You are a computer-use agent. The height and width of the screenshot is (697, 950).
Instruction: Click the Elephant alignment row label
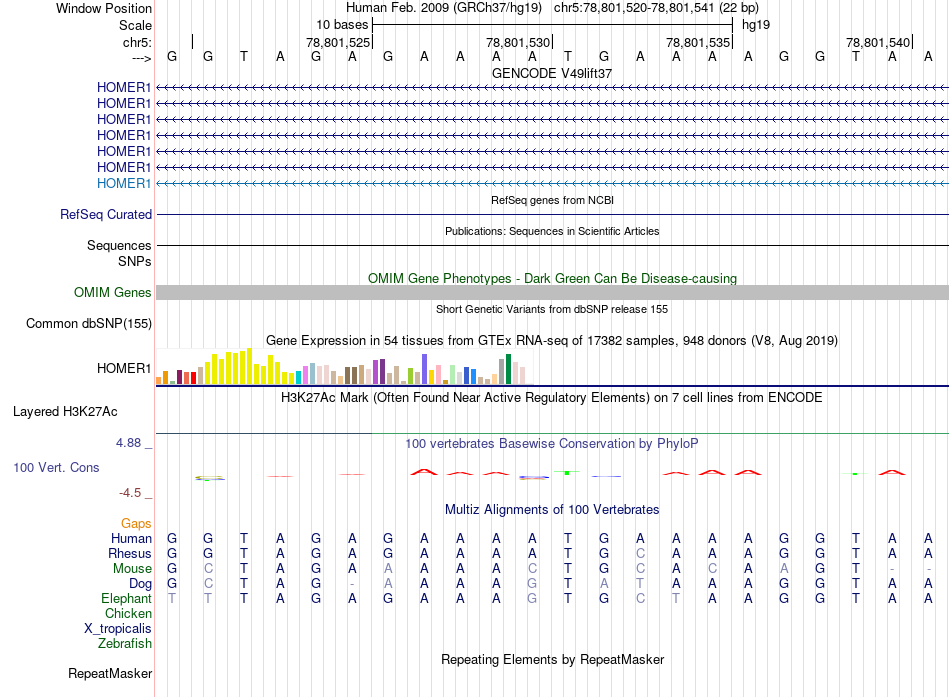point(127,598)
